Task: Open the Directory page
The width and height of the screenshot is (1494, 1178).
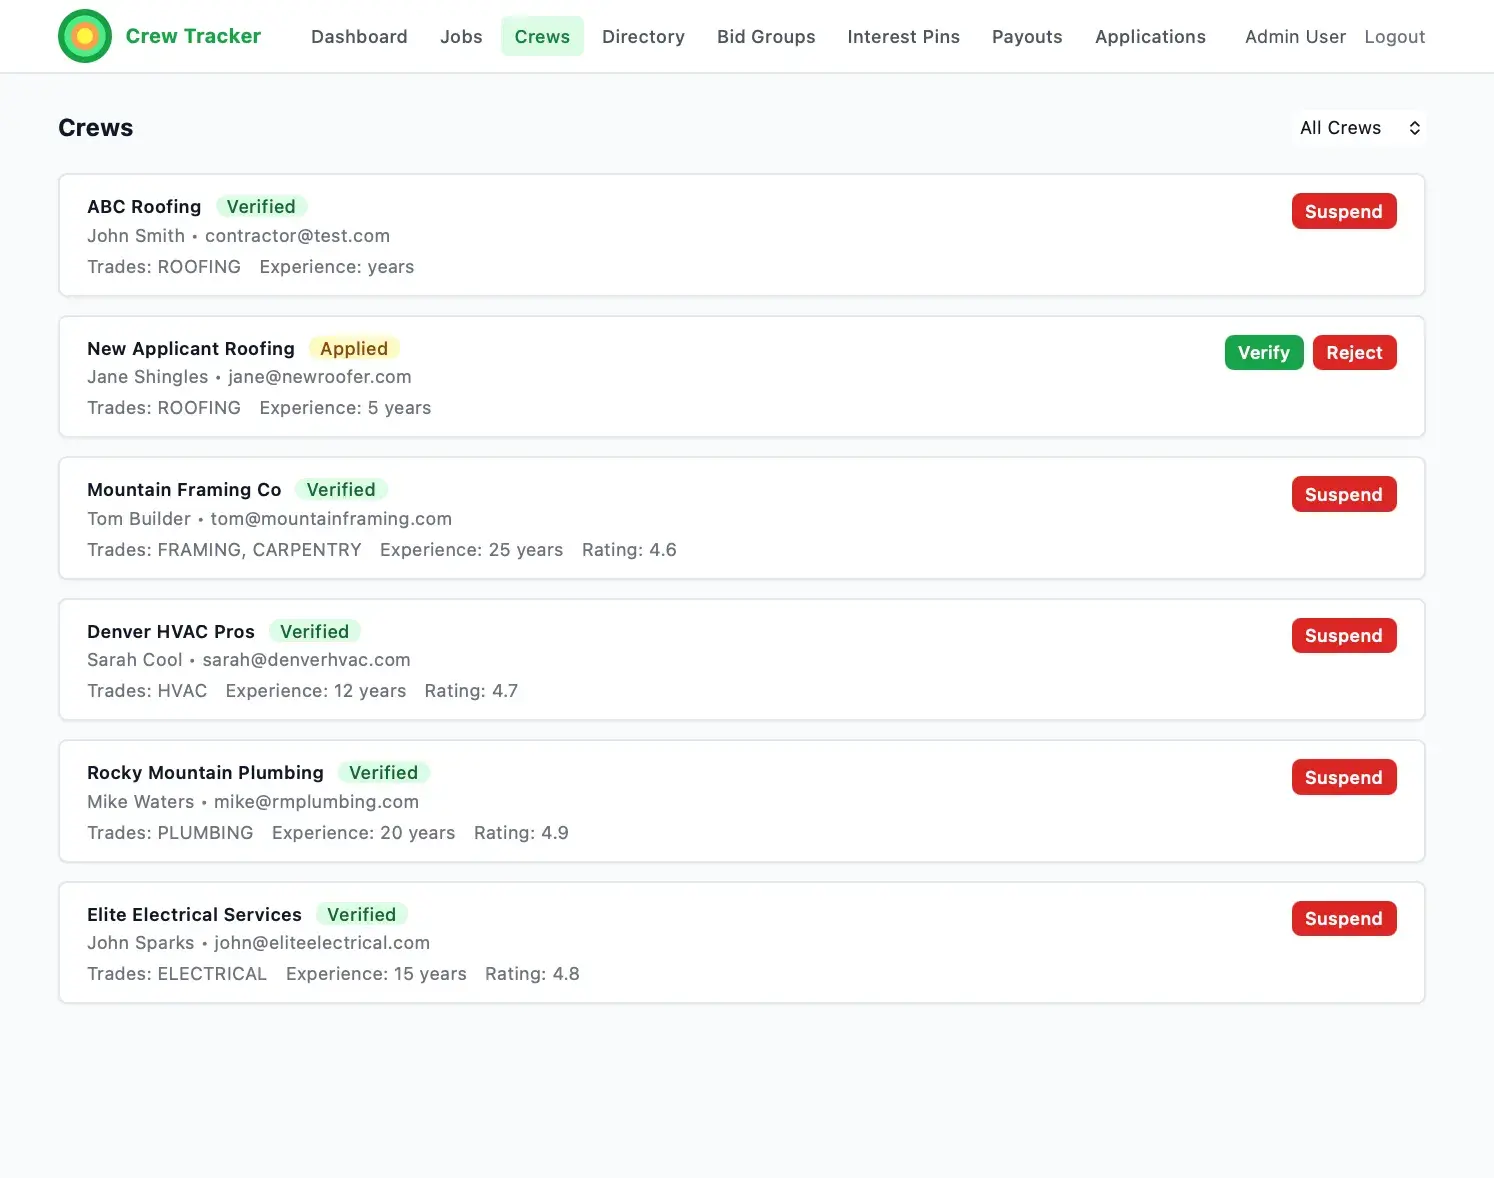Action: (643, 37)
